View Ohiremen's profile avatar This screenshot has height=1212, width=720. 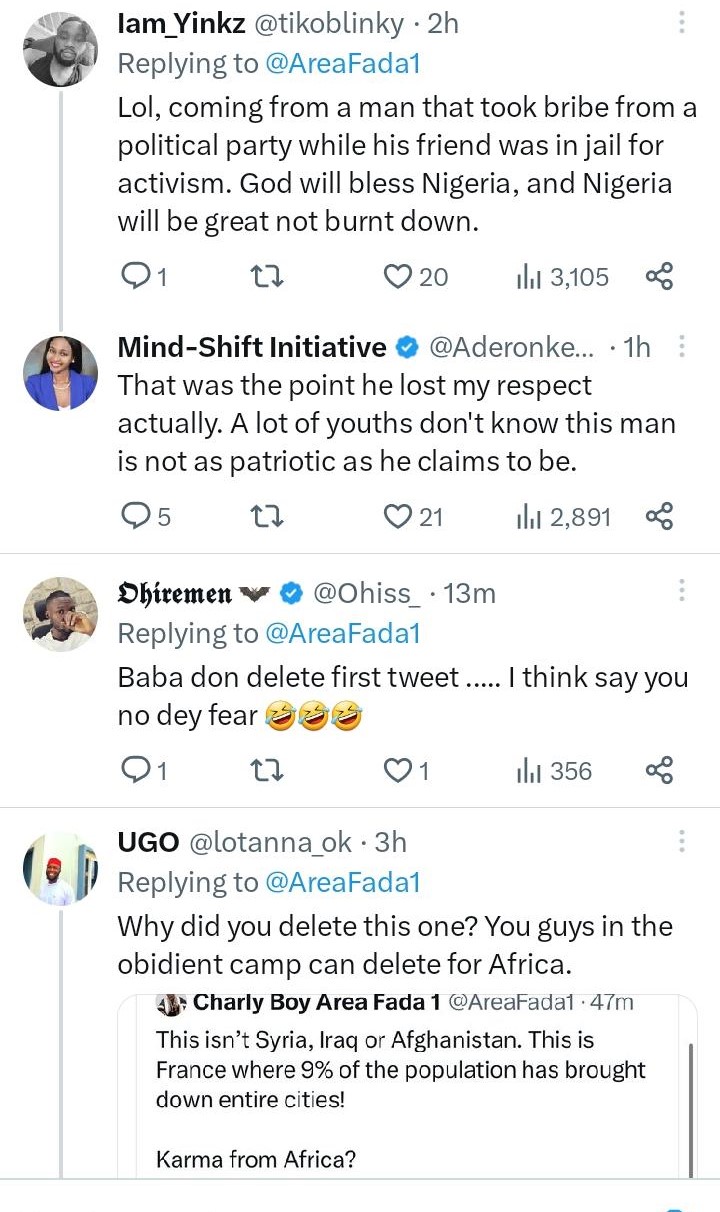(60, 614)
